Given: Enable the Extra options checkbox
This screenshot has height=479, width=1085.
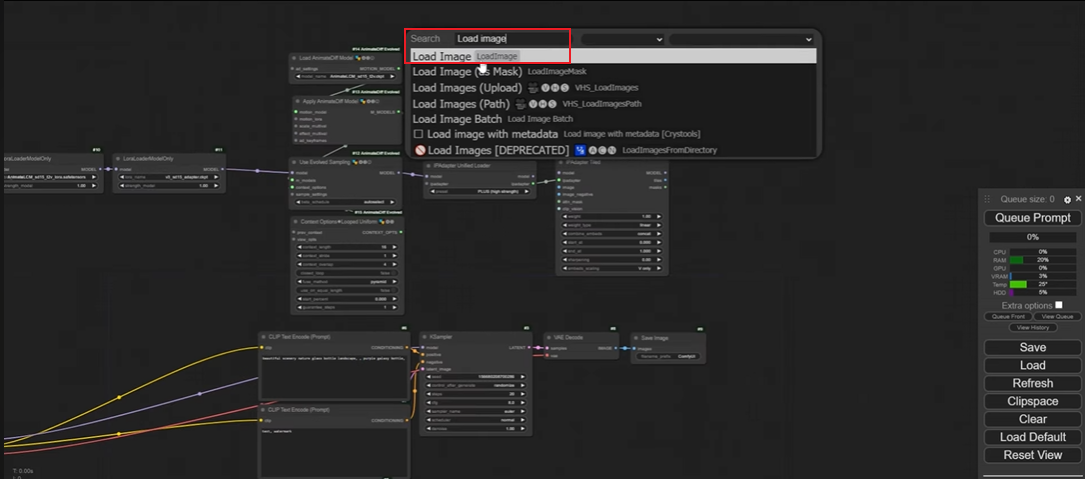Looking at the screenshot, I should (x=1059, y=305).
